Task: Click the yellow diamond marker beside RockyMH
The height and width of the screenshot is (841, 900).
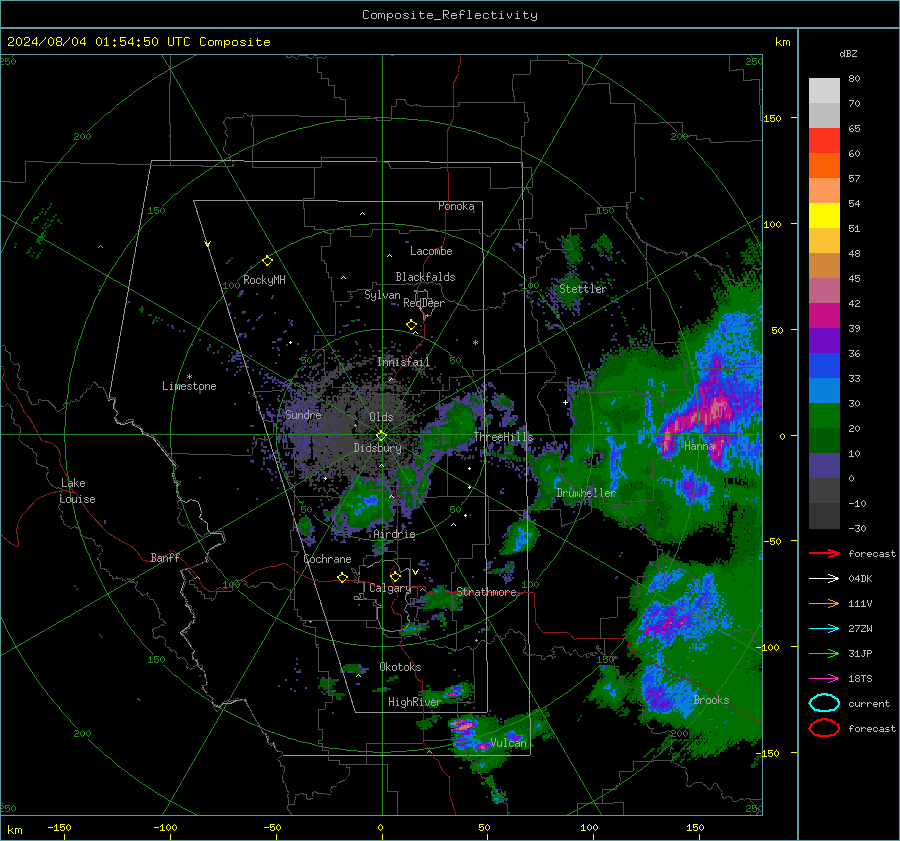Action: 267,261
